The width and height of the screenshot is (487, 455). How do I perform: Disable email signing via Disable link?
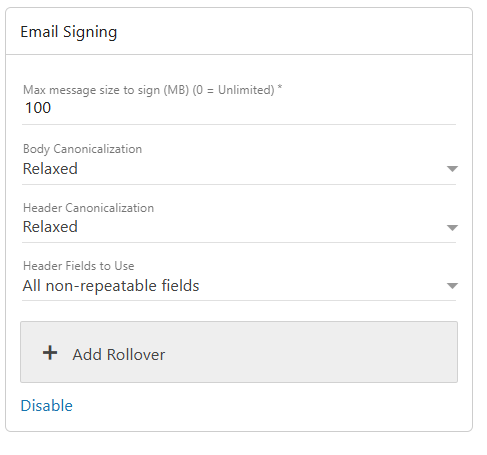point(47,406)
